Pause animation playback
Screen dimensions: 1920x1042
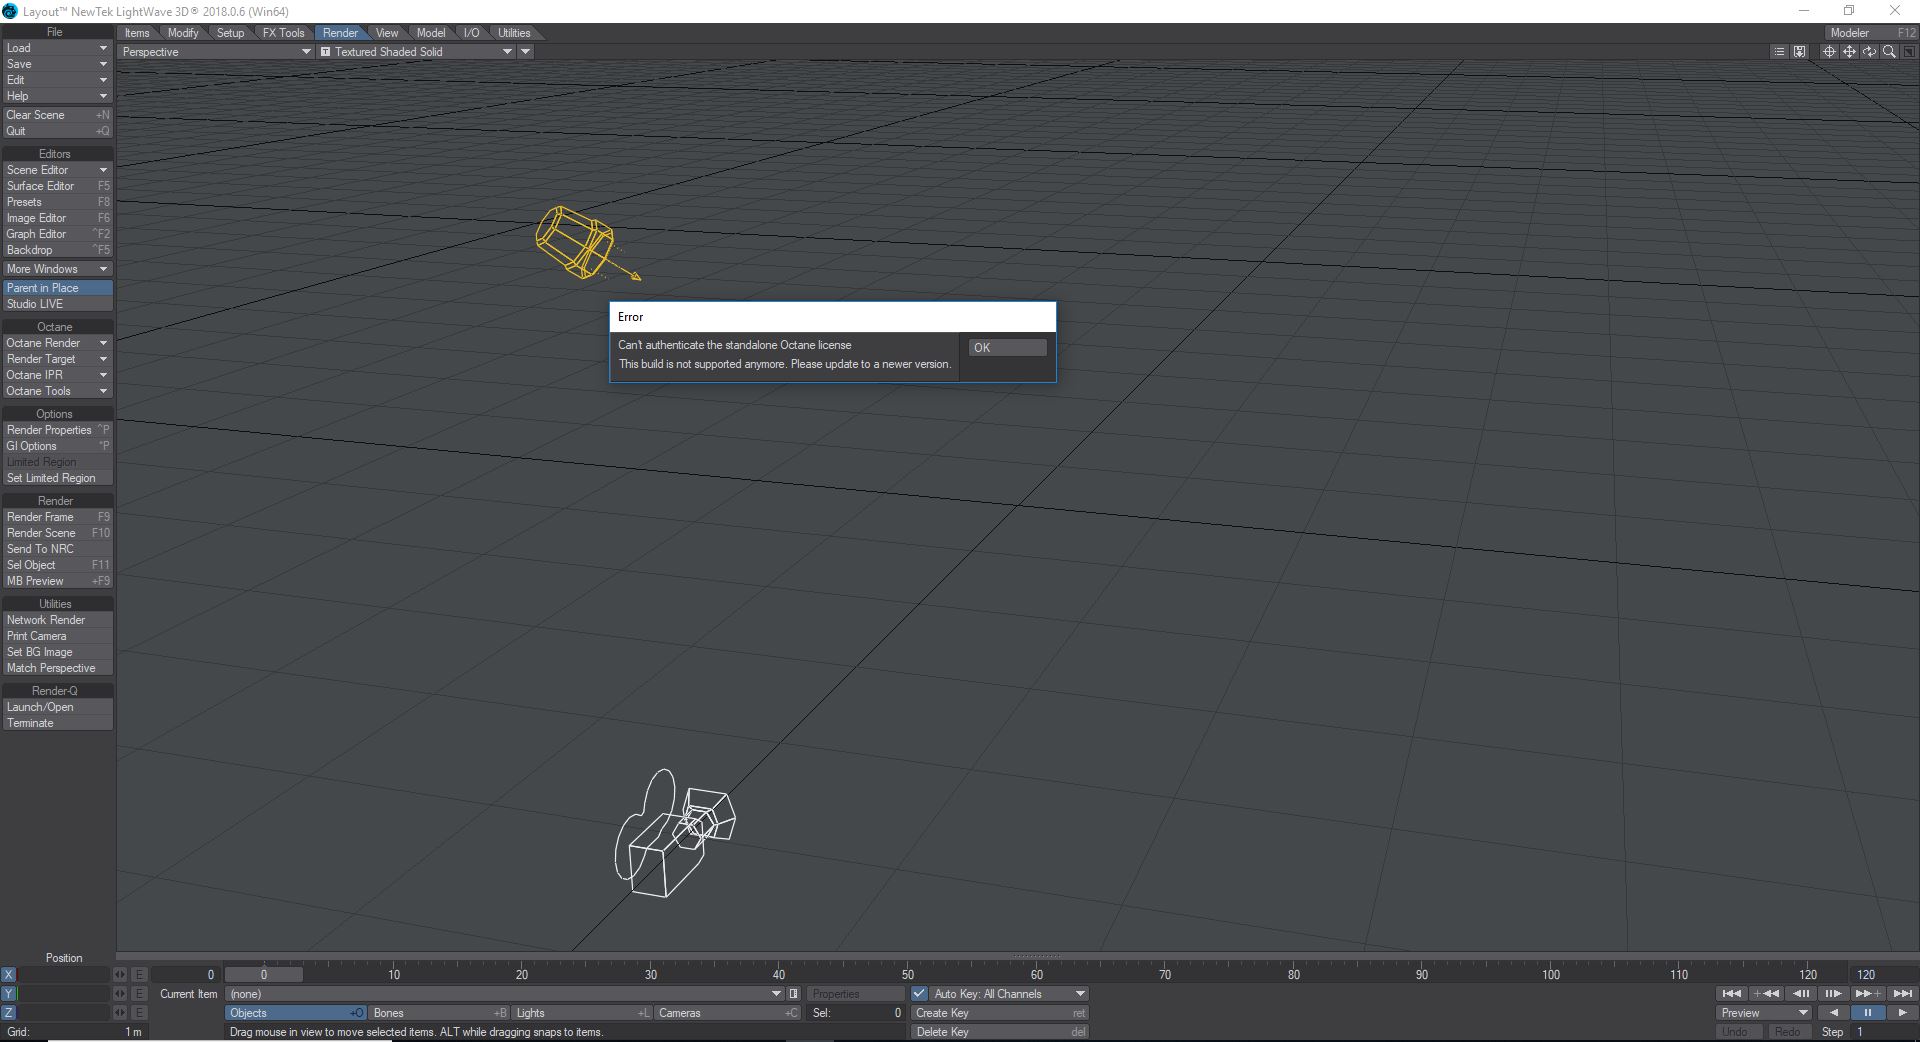[1867, 1013]
